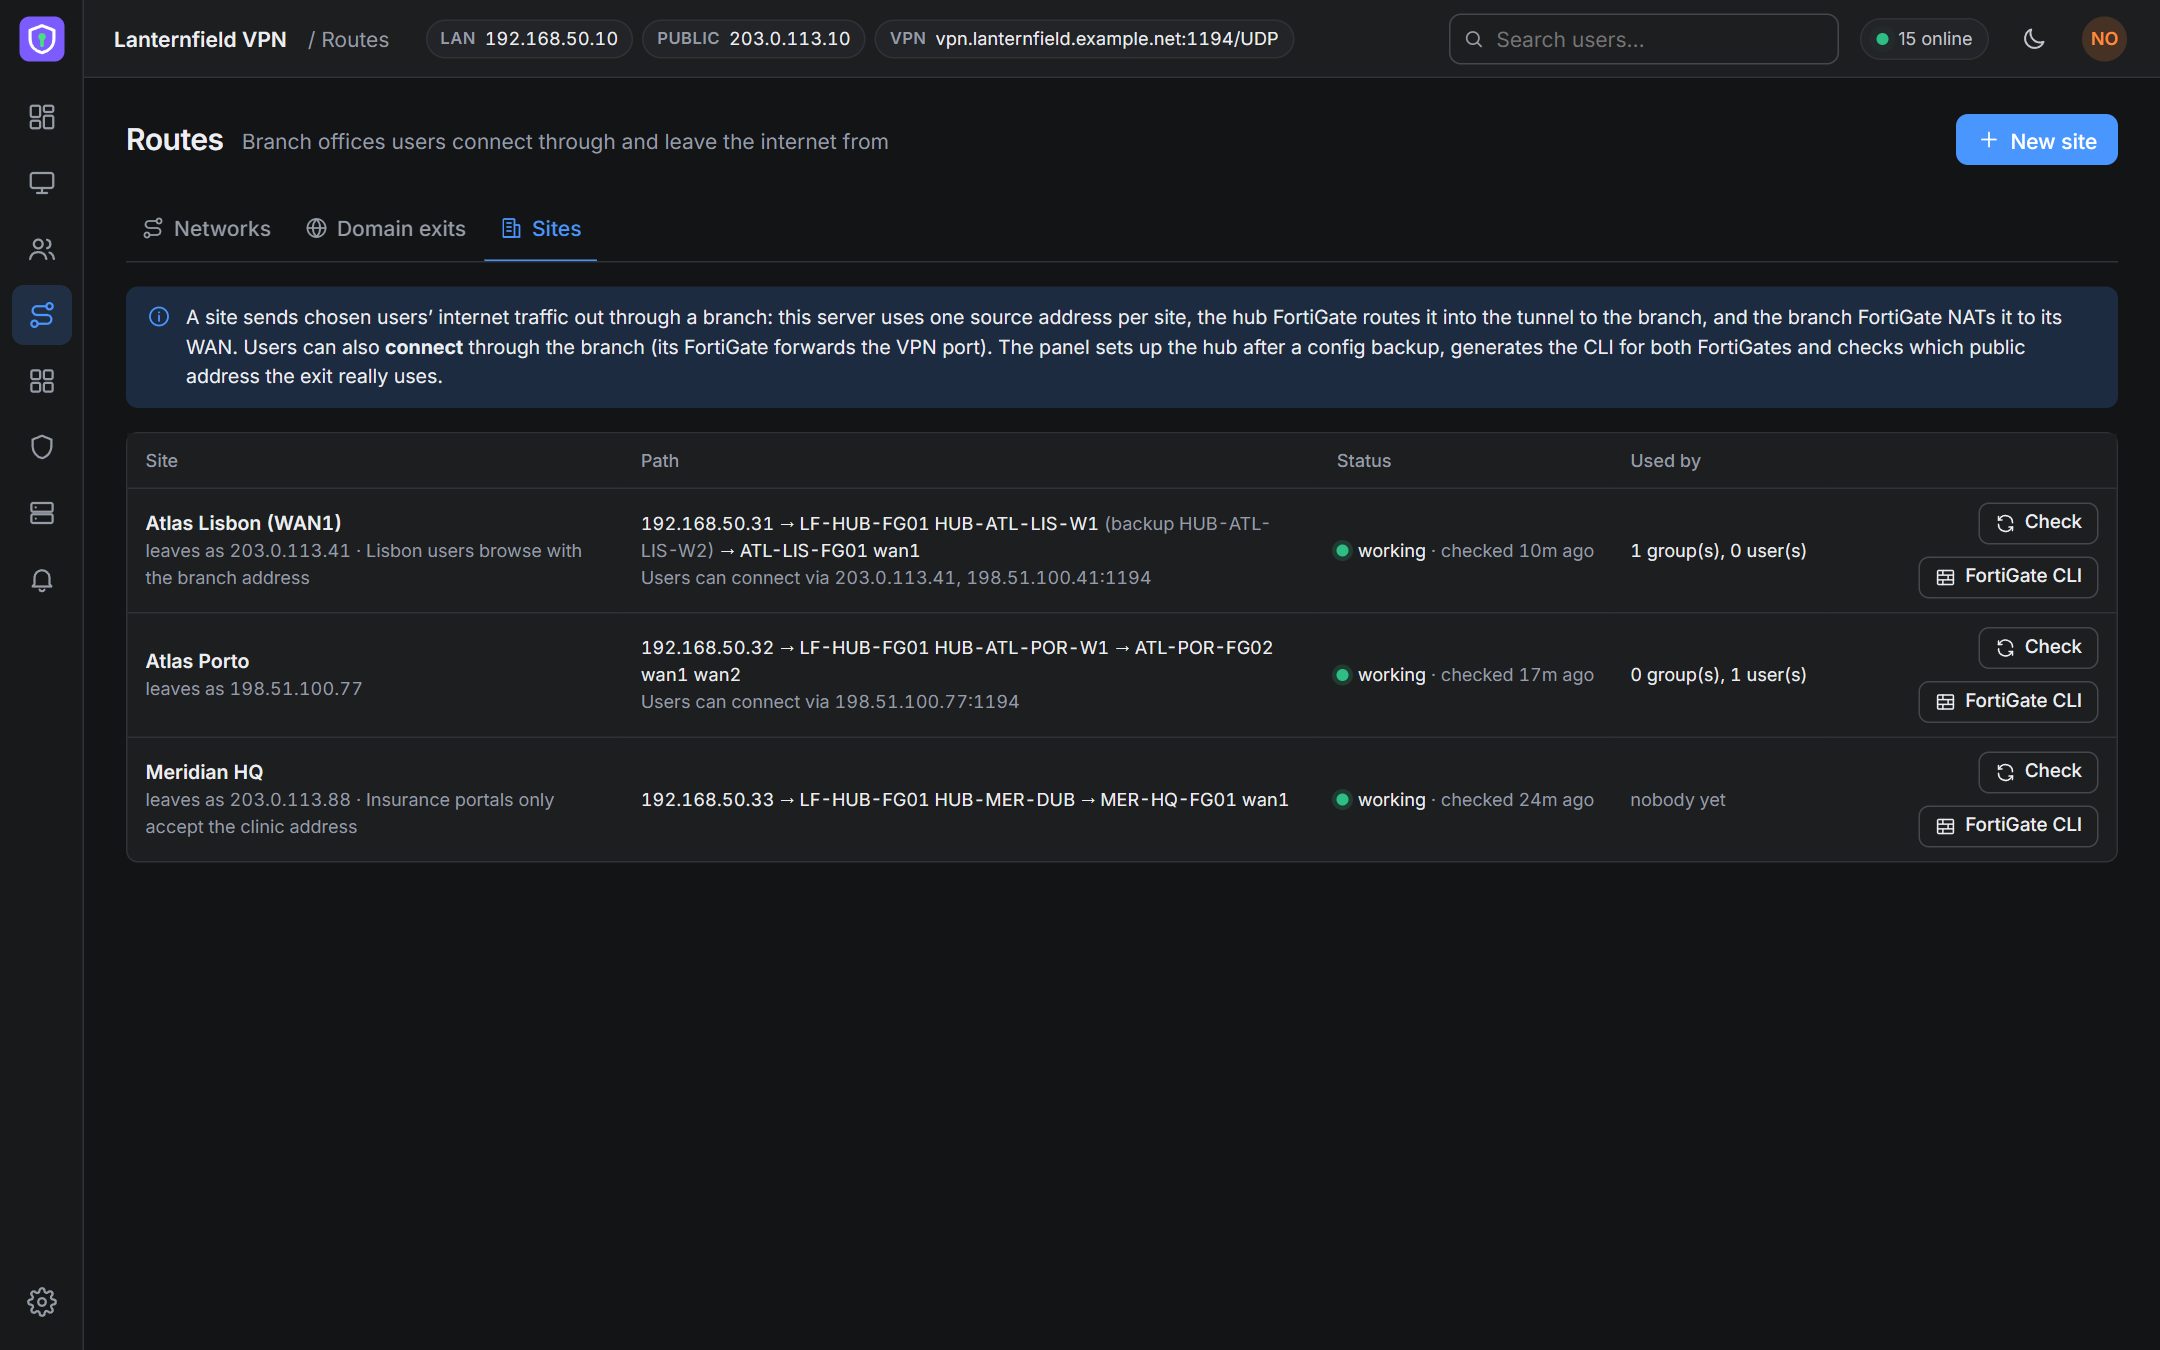Click 'working · checked 24m ago' status
Viewport: 2160px width, 1350px height.
click(x=1465, y=799)
